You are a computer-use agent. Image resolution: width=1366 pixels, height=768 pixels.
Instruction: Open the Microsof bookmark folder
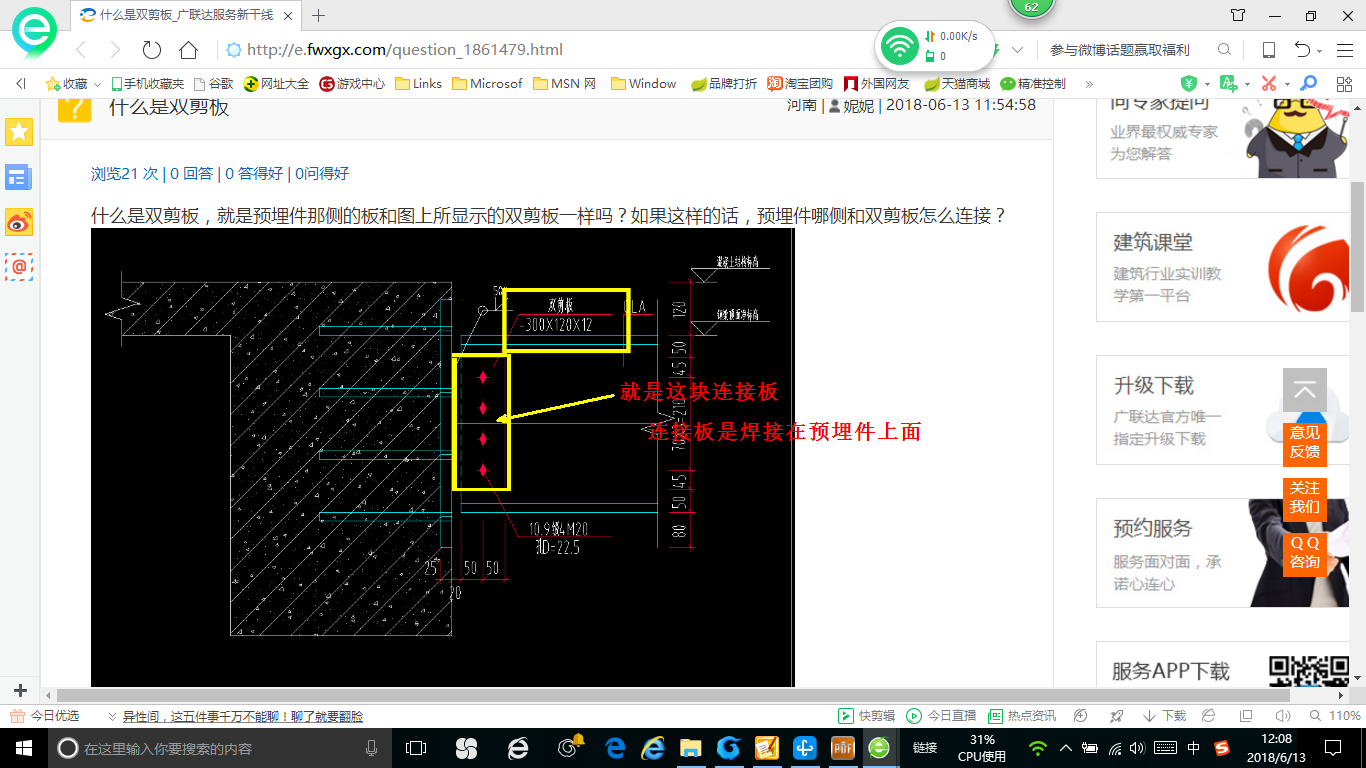click(488, 84)
